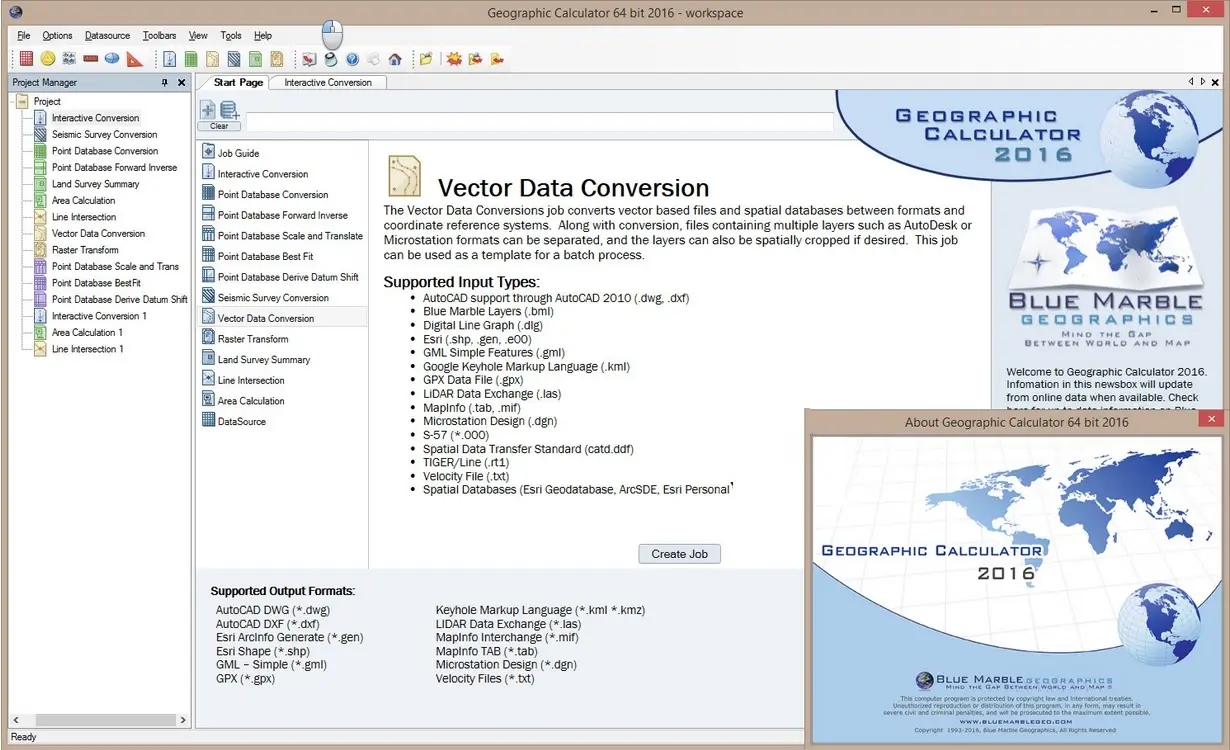Open the Options menu
The height and width of the screenshot is (750, 1230).
[x=57, y=35]
